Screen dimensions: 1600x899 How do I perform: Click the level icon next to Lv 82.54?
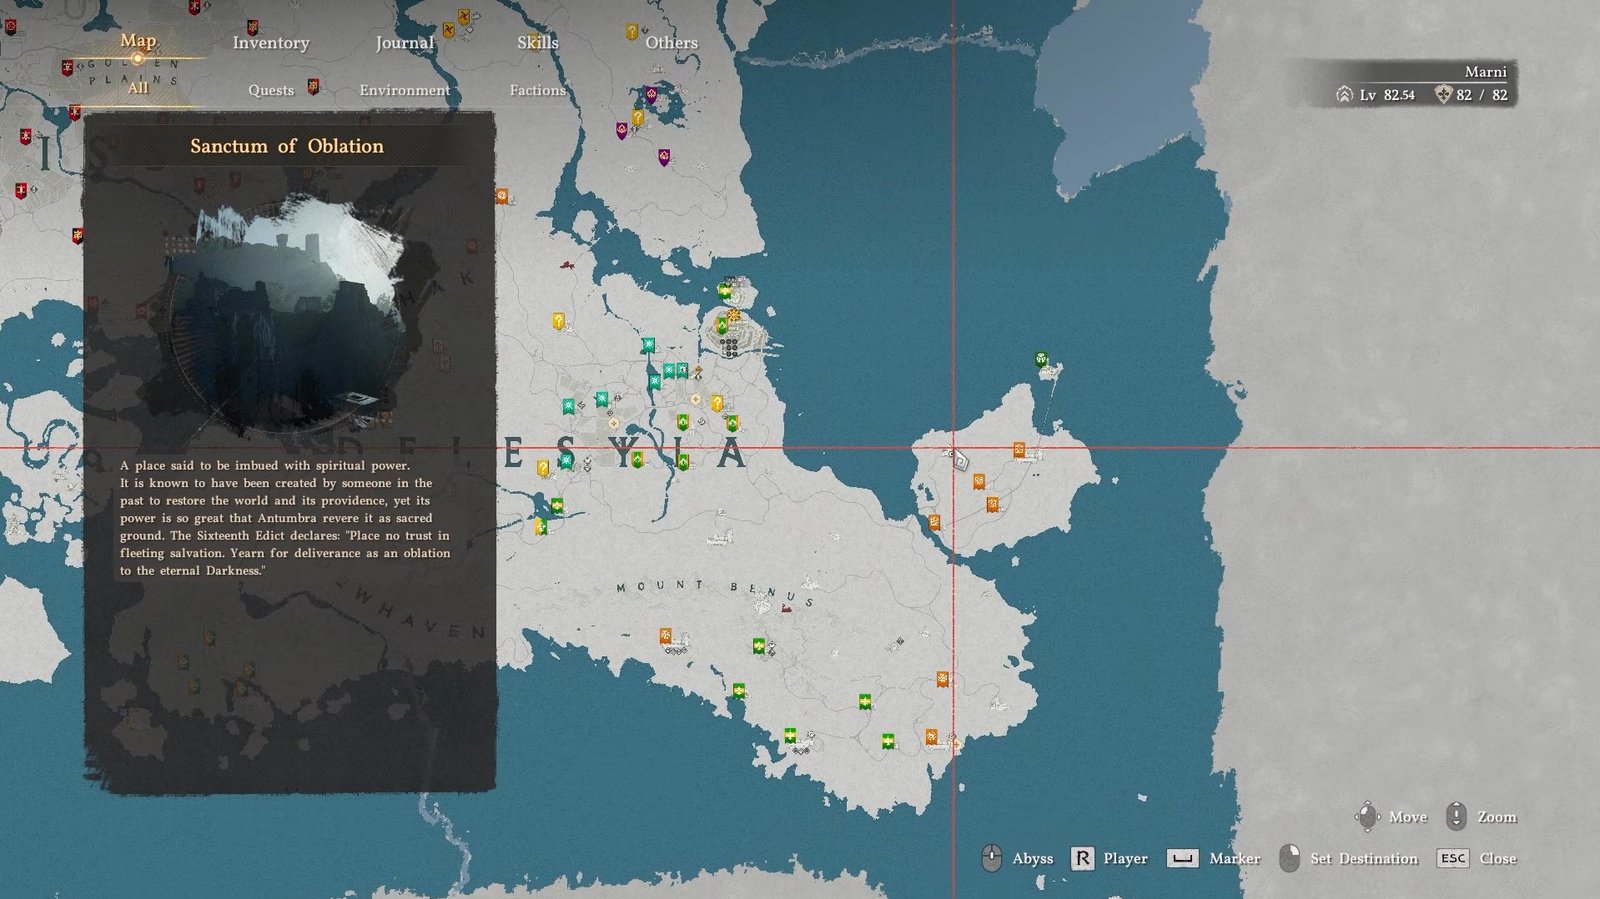tap(1344, 95)
